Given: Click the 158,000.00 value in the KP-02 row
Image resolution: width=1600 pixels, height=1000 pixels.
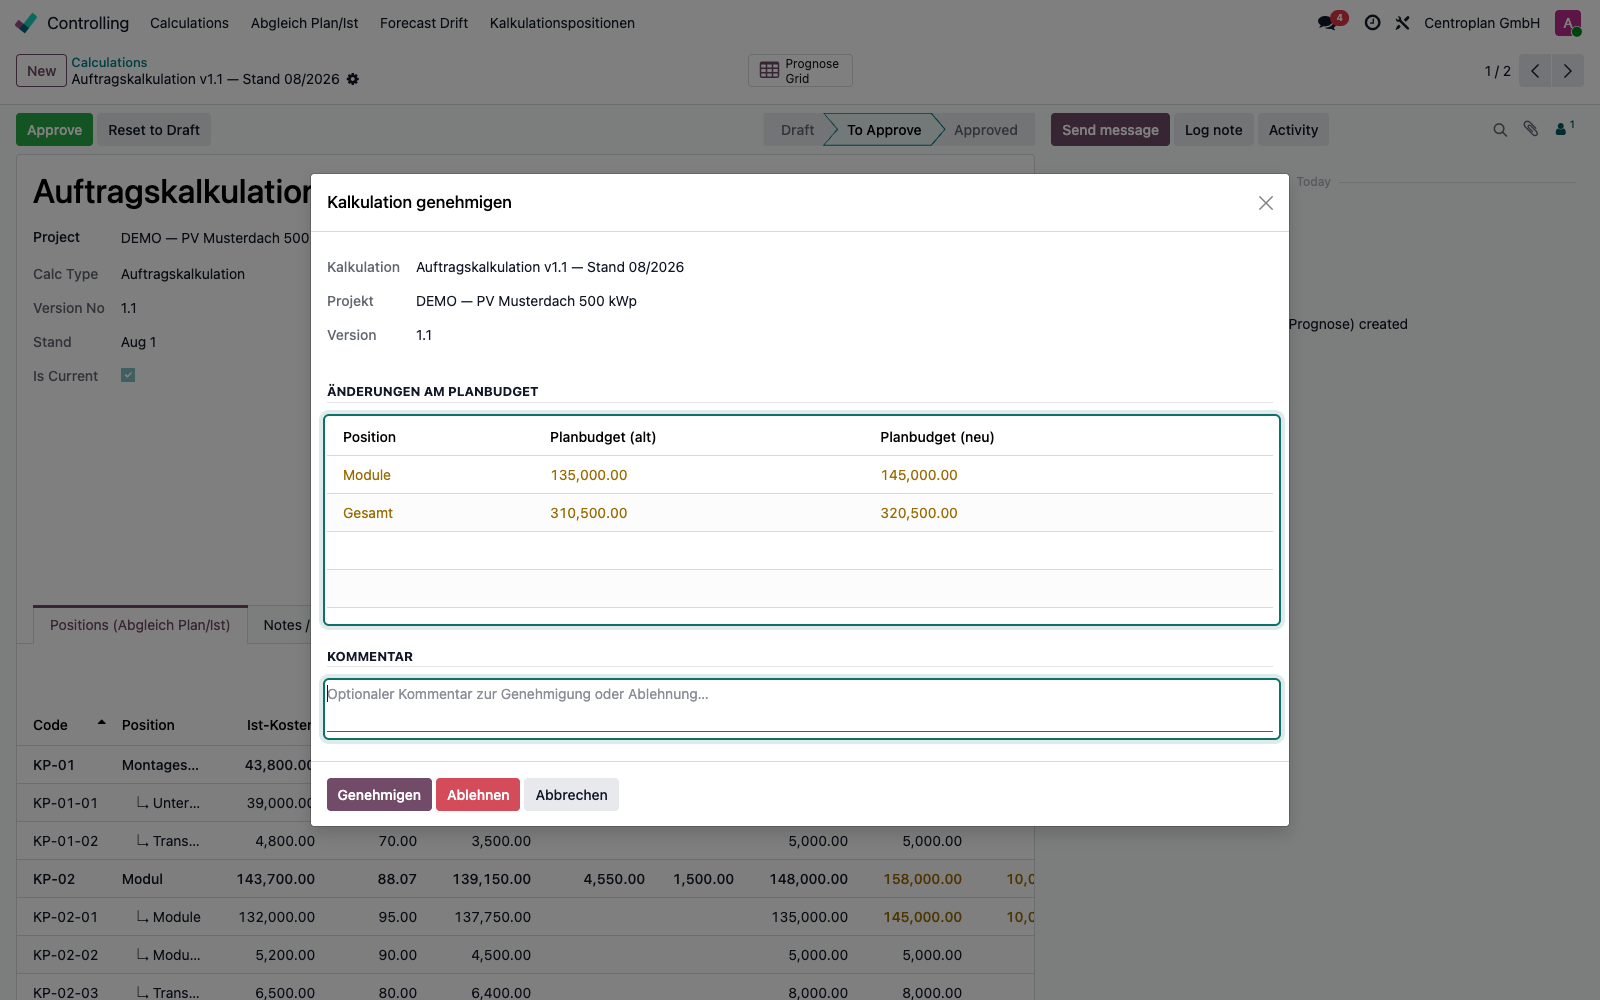Looking at the screenshot, I should pos(922,879).
